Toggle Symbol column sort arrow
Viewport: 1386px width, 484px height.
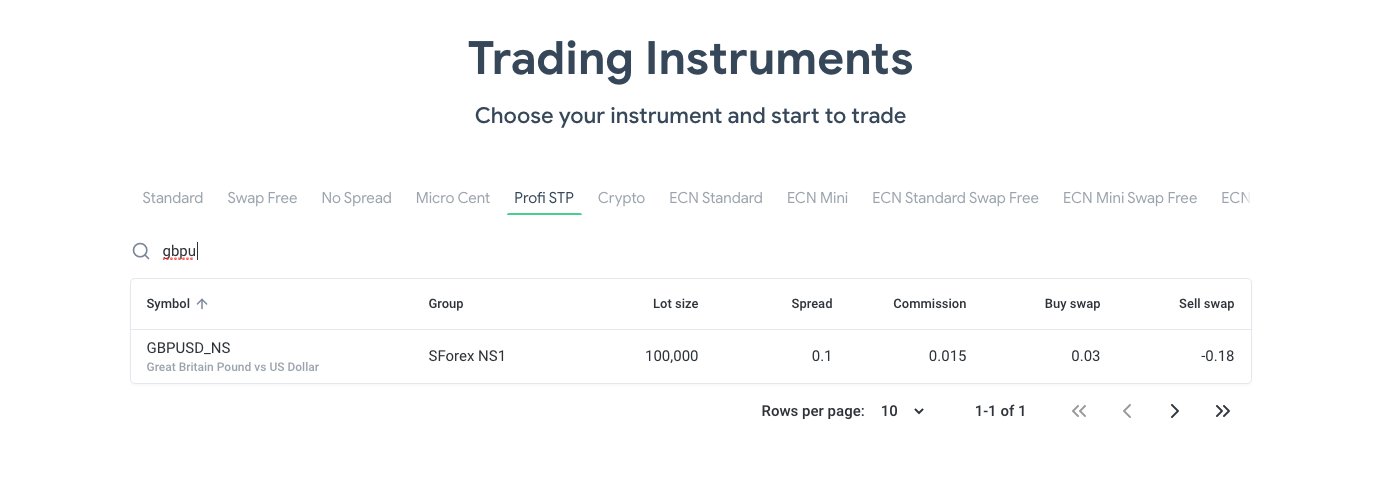pyautogui.click(x=202, y=304)
